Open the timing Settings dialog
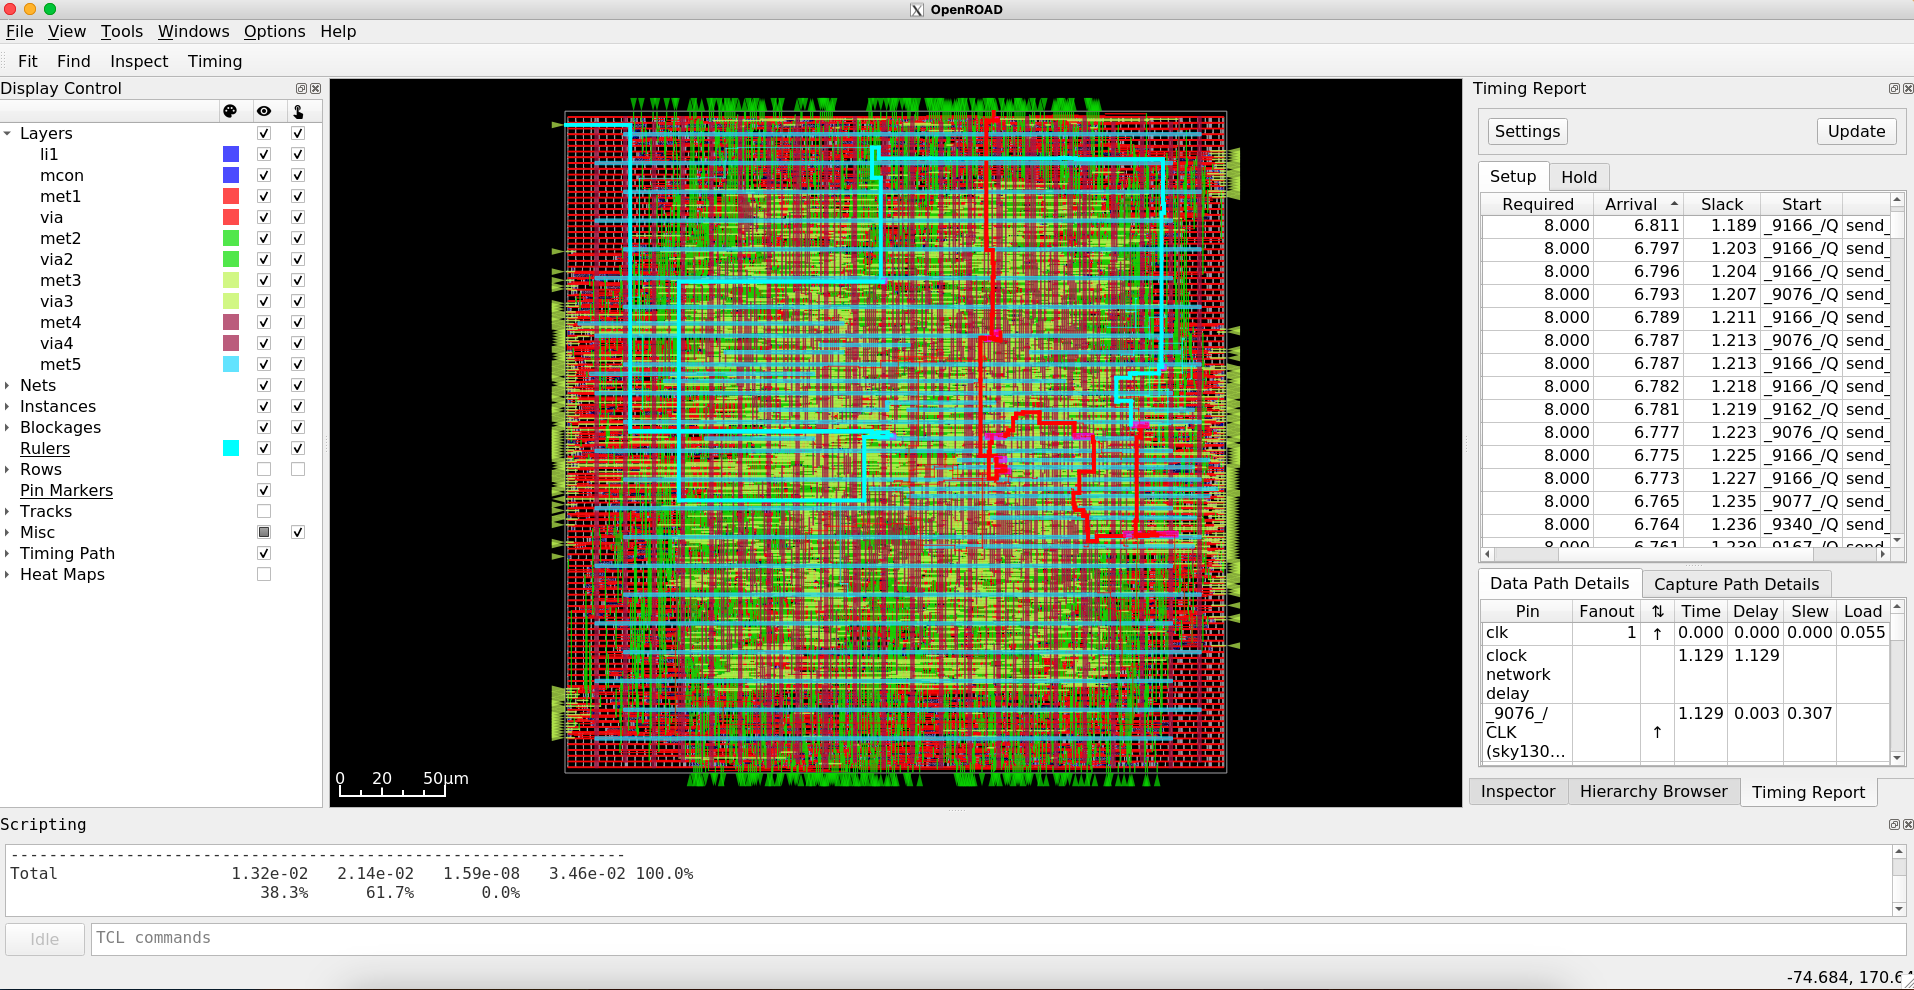Viewport: 1914px width, 990px height. [1526, 131]
